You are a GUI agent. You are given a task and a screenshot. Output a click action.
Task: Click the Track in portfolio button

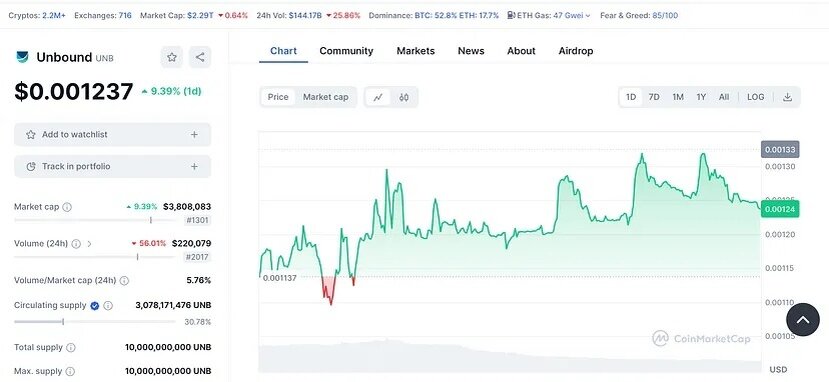click(113, 166)
